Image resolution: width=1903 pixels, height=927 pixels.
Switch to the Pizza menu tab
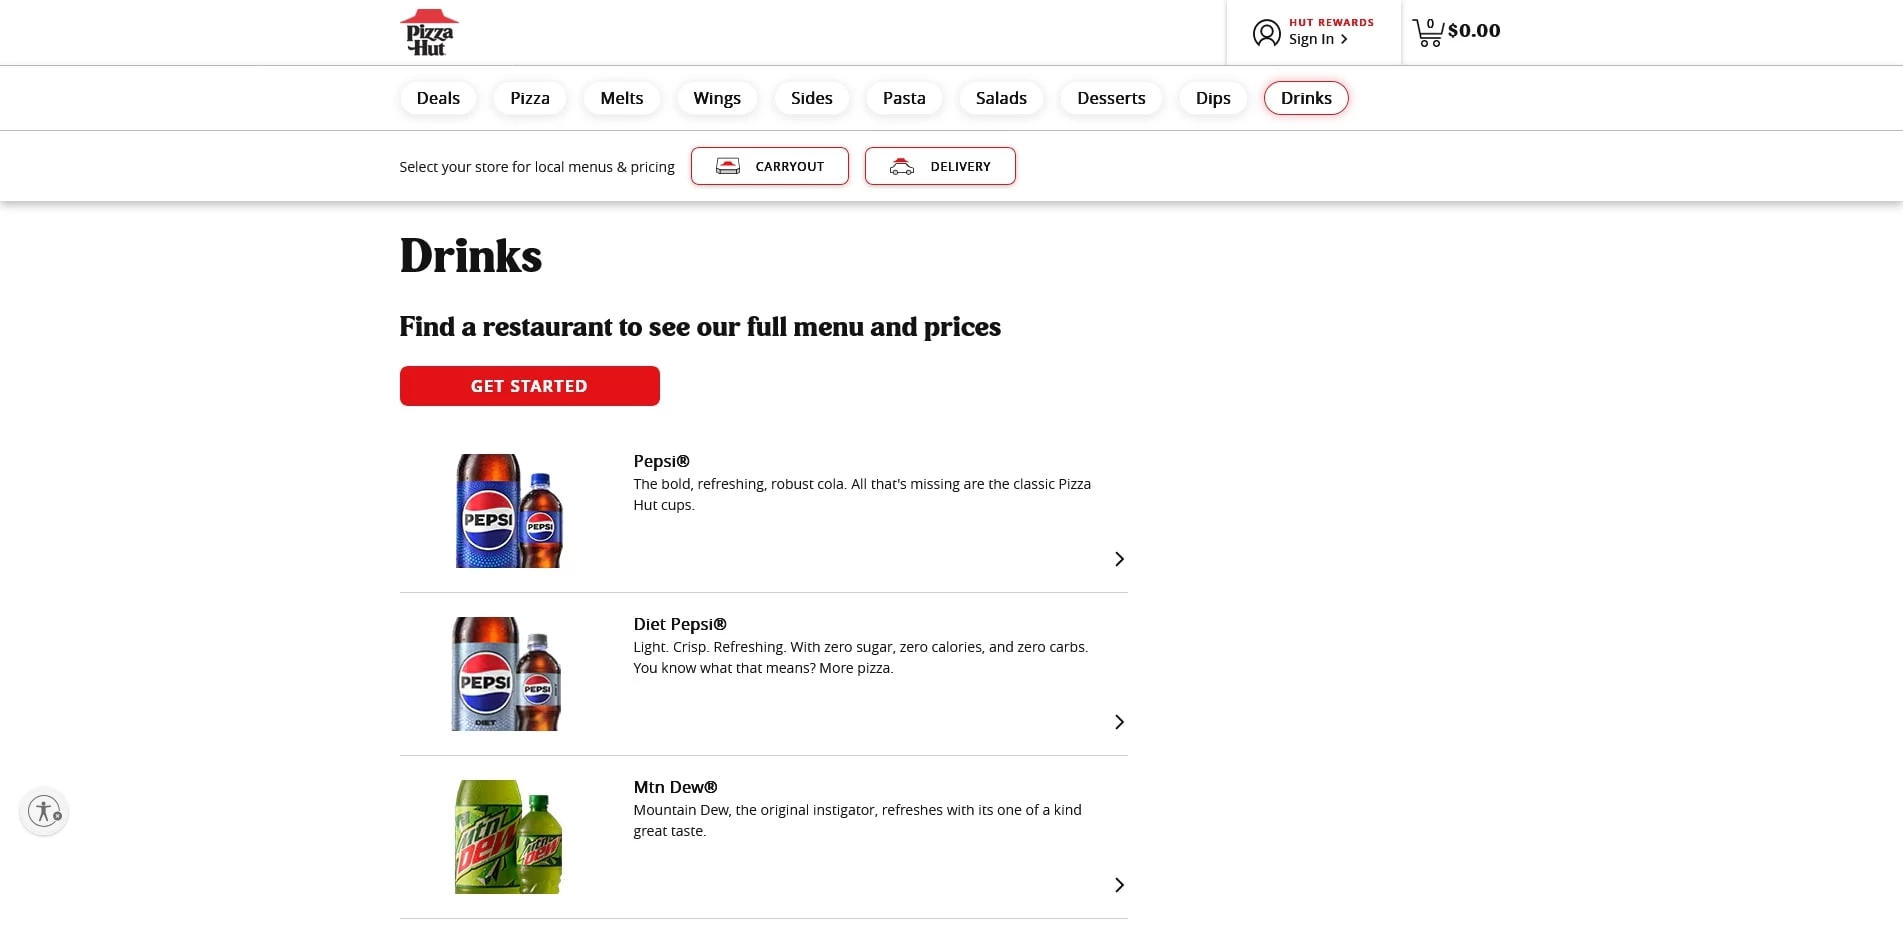tap(529, 97)
